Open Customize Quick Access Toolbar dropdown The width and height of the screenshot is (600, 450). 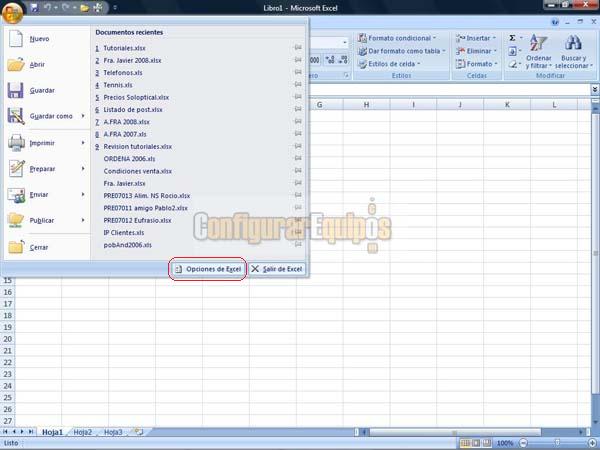coord(115,8)
